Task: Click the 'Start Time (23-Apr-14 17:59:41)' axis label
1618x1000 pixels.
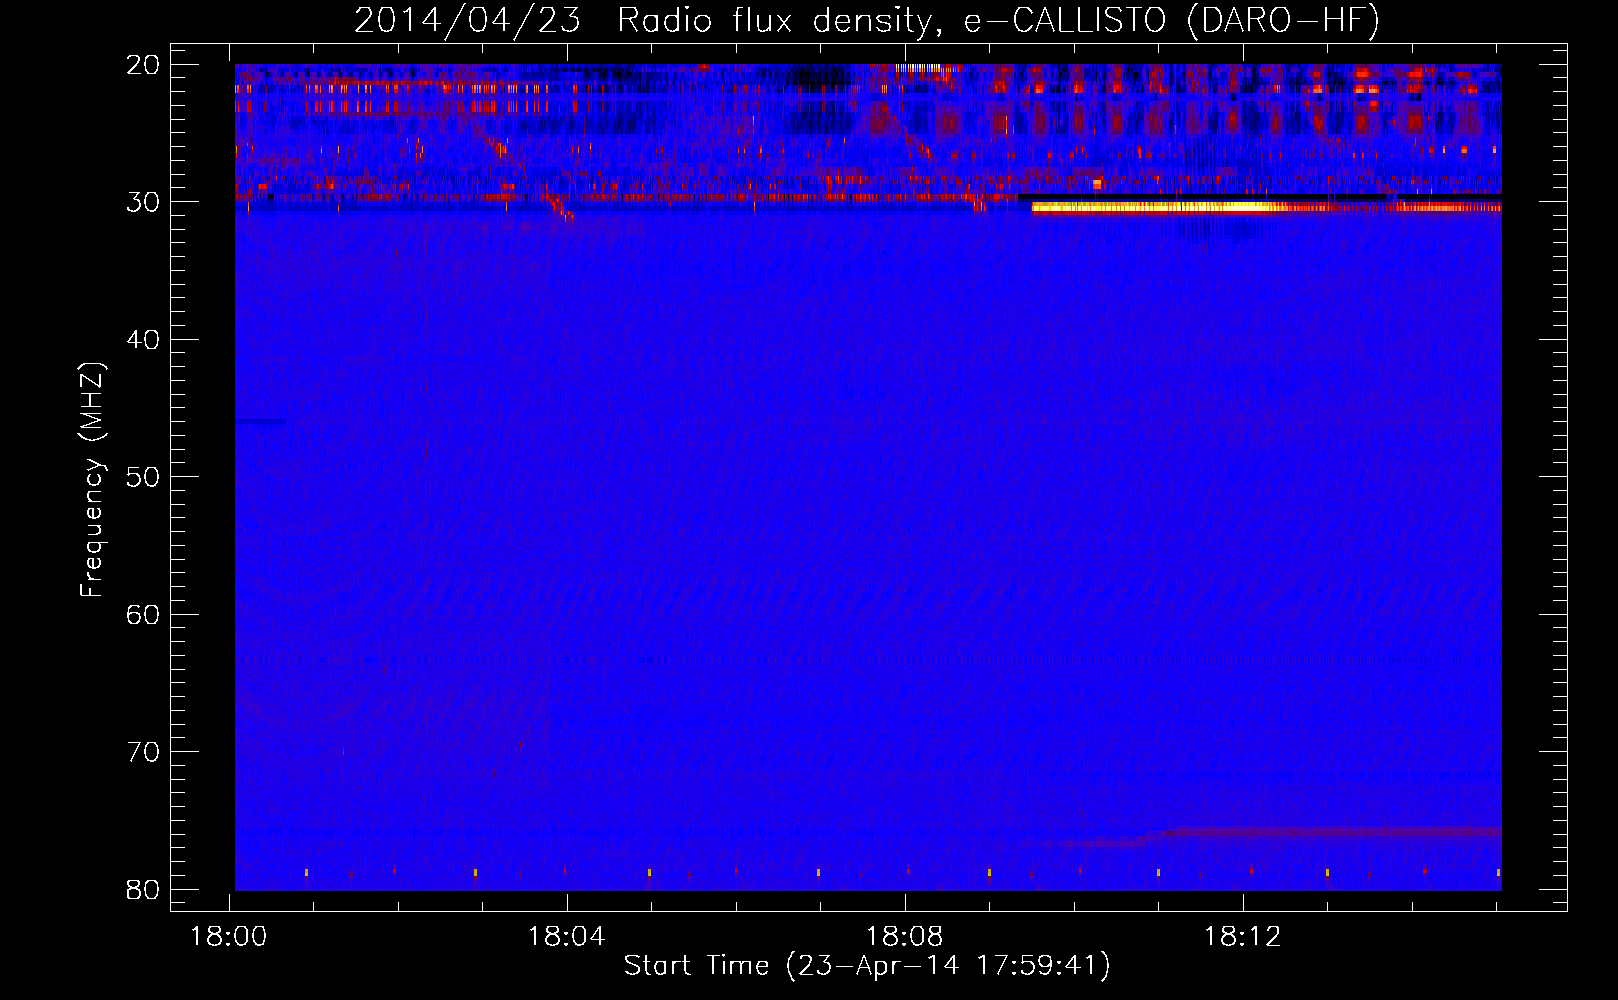Action: (867, 966)
